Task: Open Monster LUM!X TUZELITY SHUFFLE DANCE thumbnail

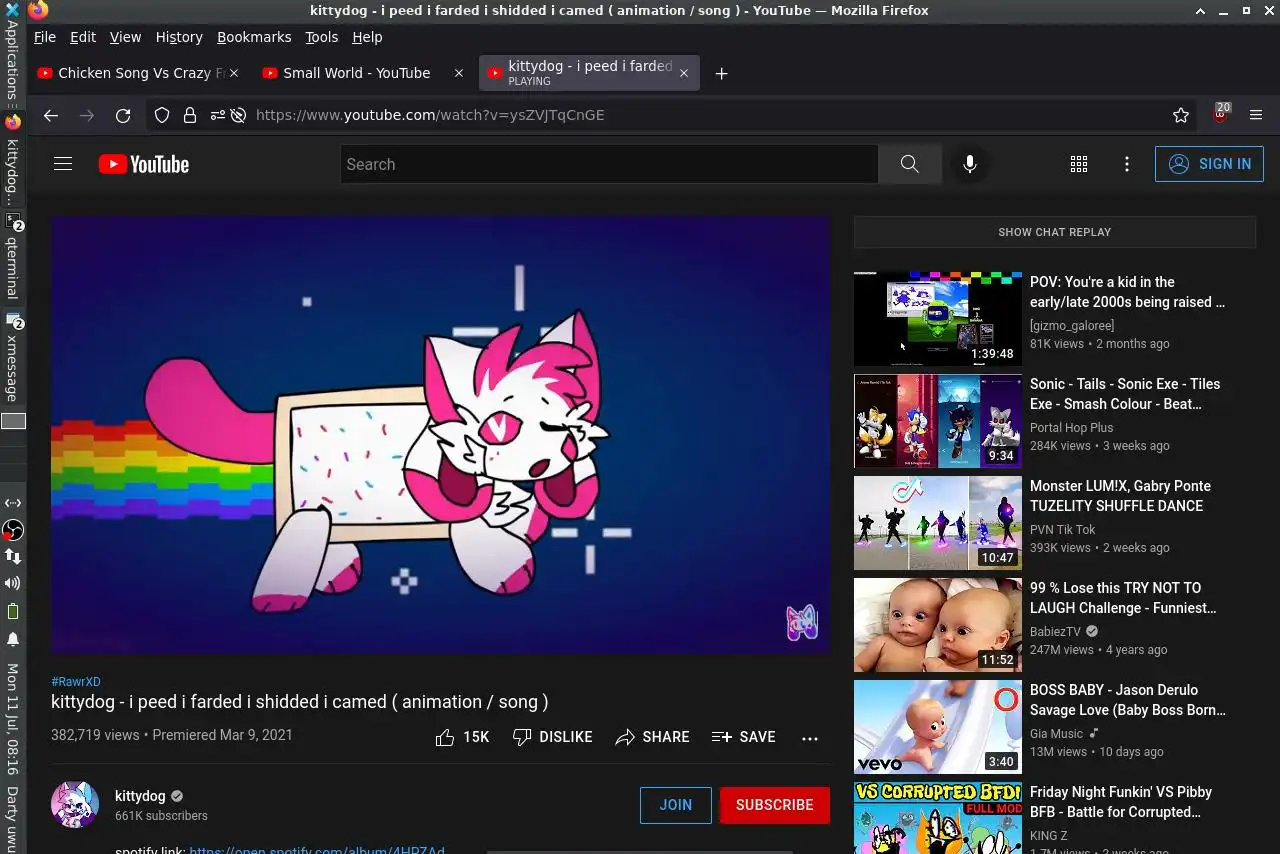Action: click(x=938, y=523)
